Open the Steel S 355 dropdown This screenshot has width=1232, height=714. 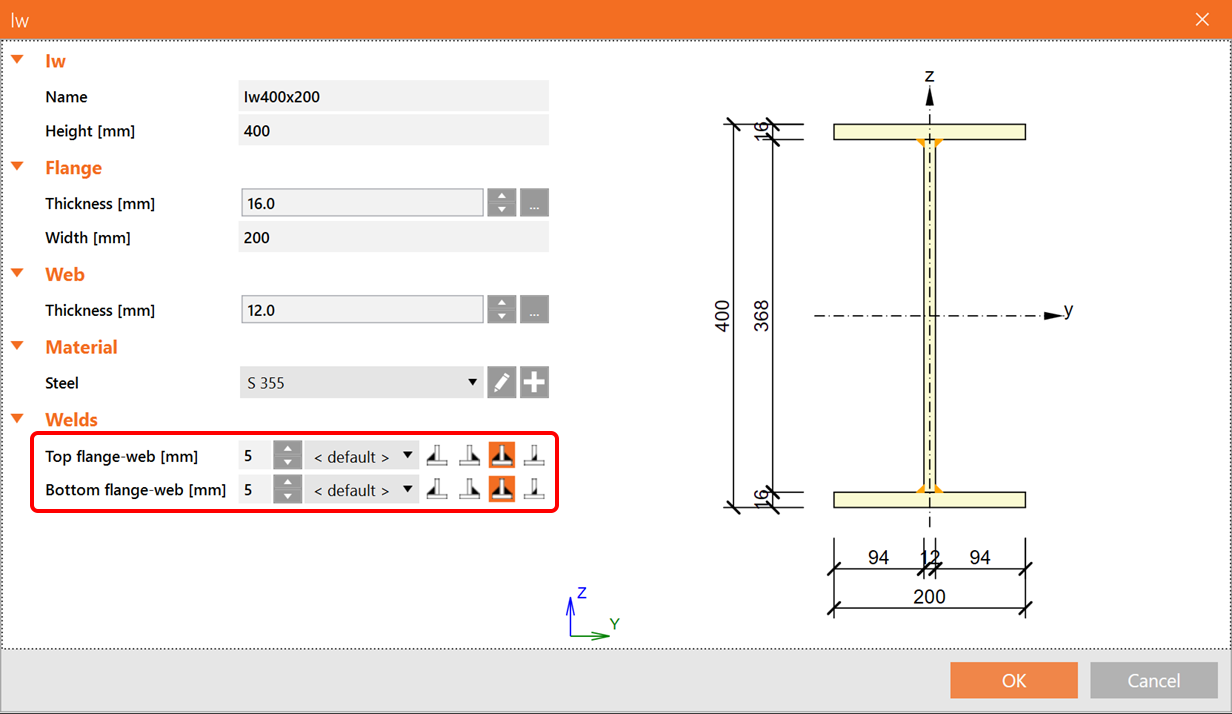pos(361,382)
